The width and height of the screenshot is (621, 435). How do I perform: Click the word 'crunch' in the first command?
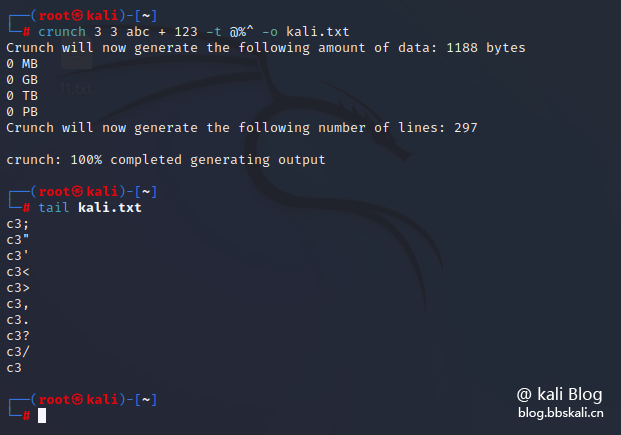62,31
